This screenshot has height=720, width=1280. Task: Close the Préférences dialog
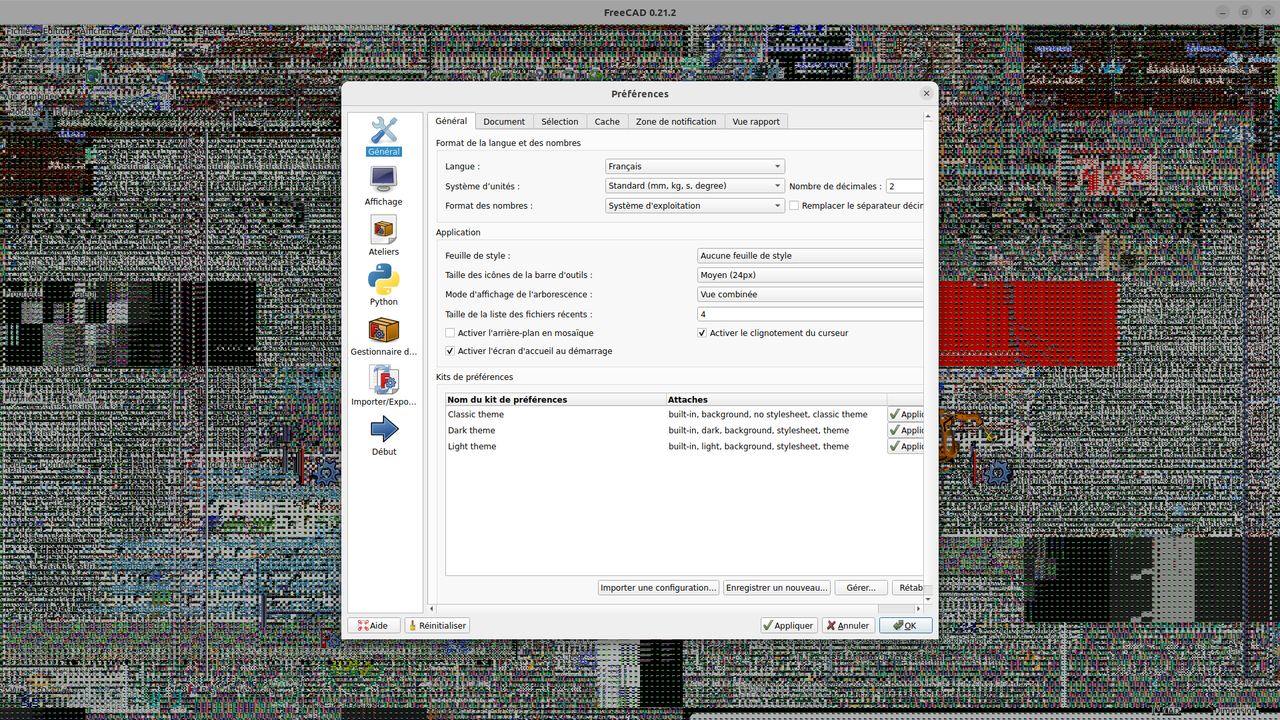[x=926, y=93]
